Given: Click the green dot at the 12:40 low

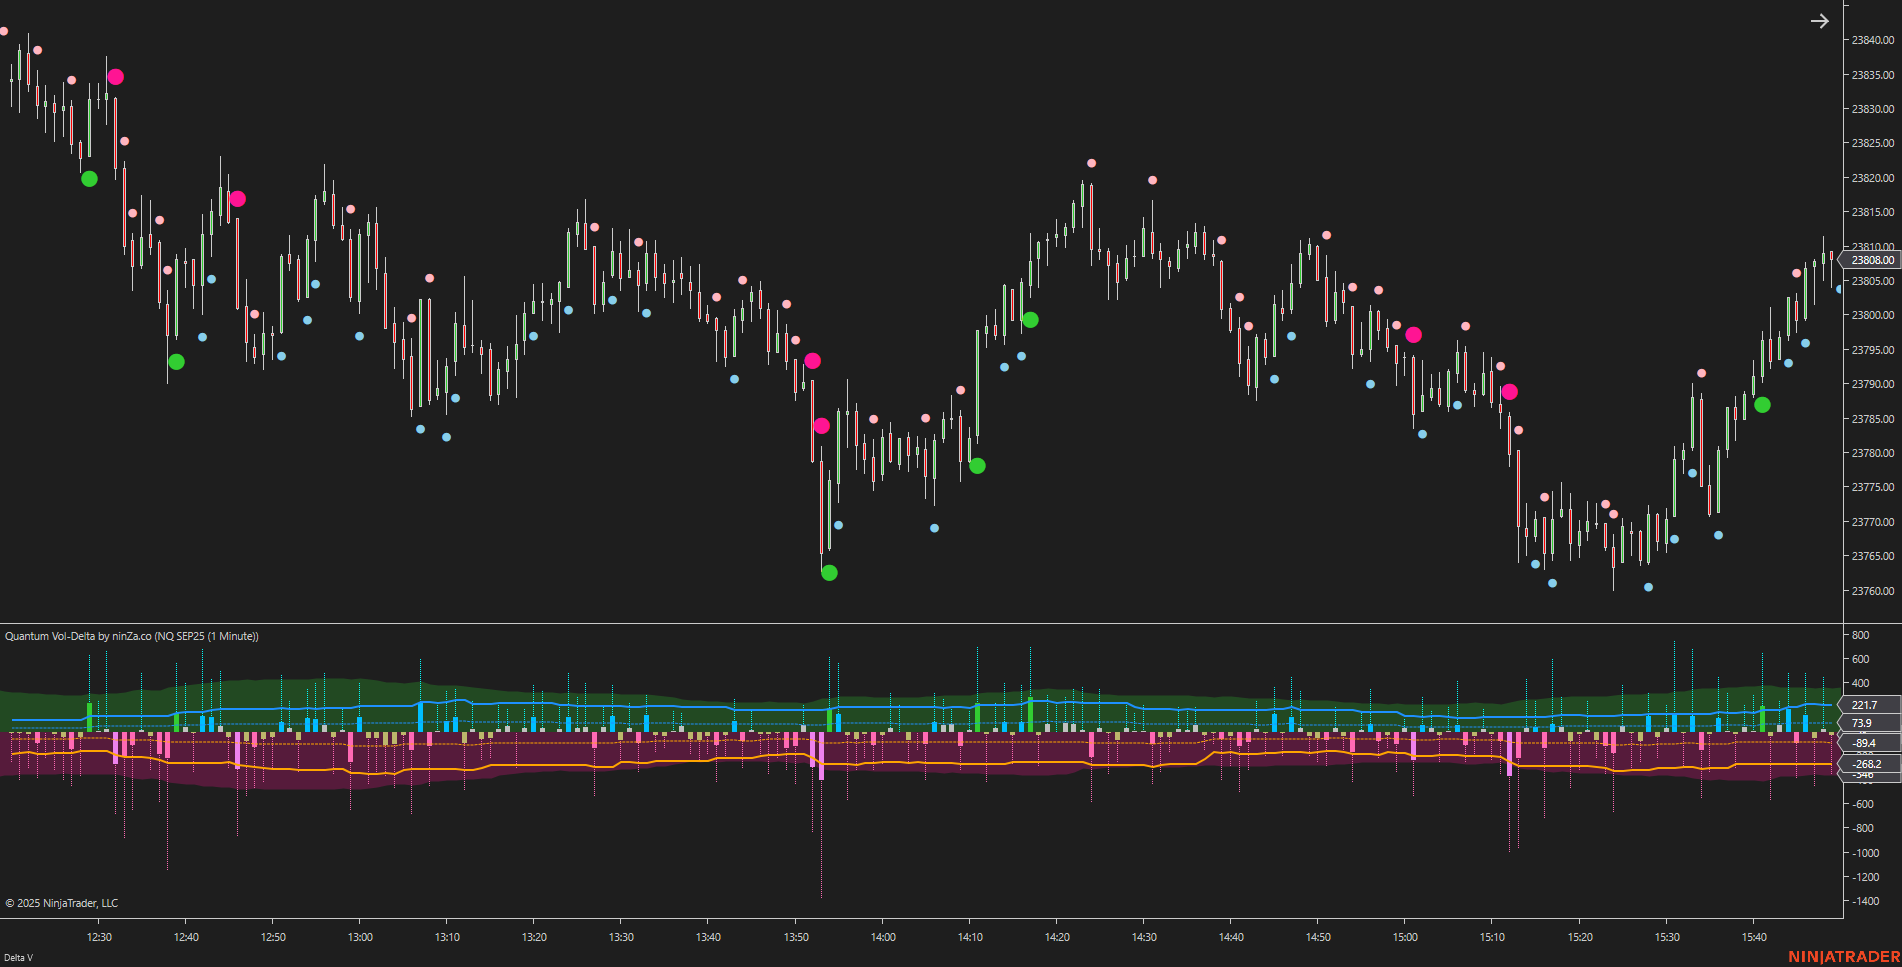Looking at the screenshot, I should [175, 361].
